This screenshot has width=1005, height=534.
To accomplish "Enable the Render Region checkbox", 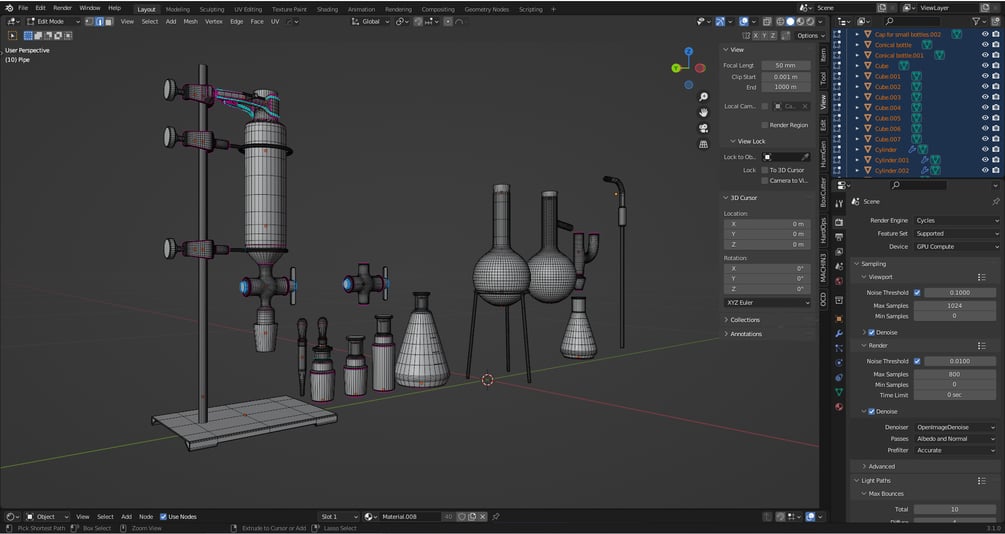I will coord(765,125).
